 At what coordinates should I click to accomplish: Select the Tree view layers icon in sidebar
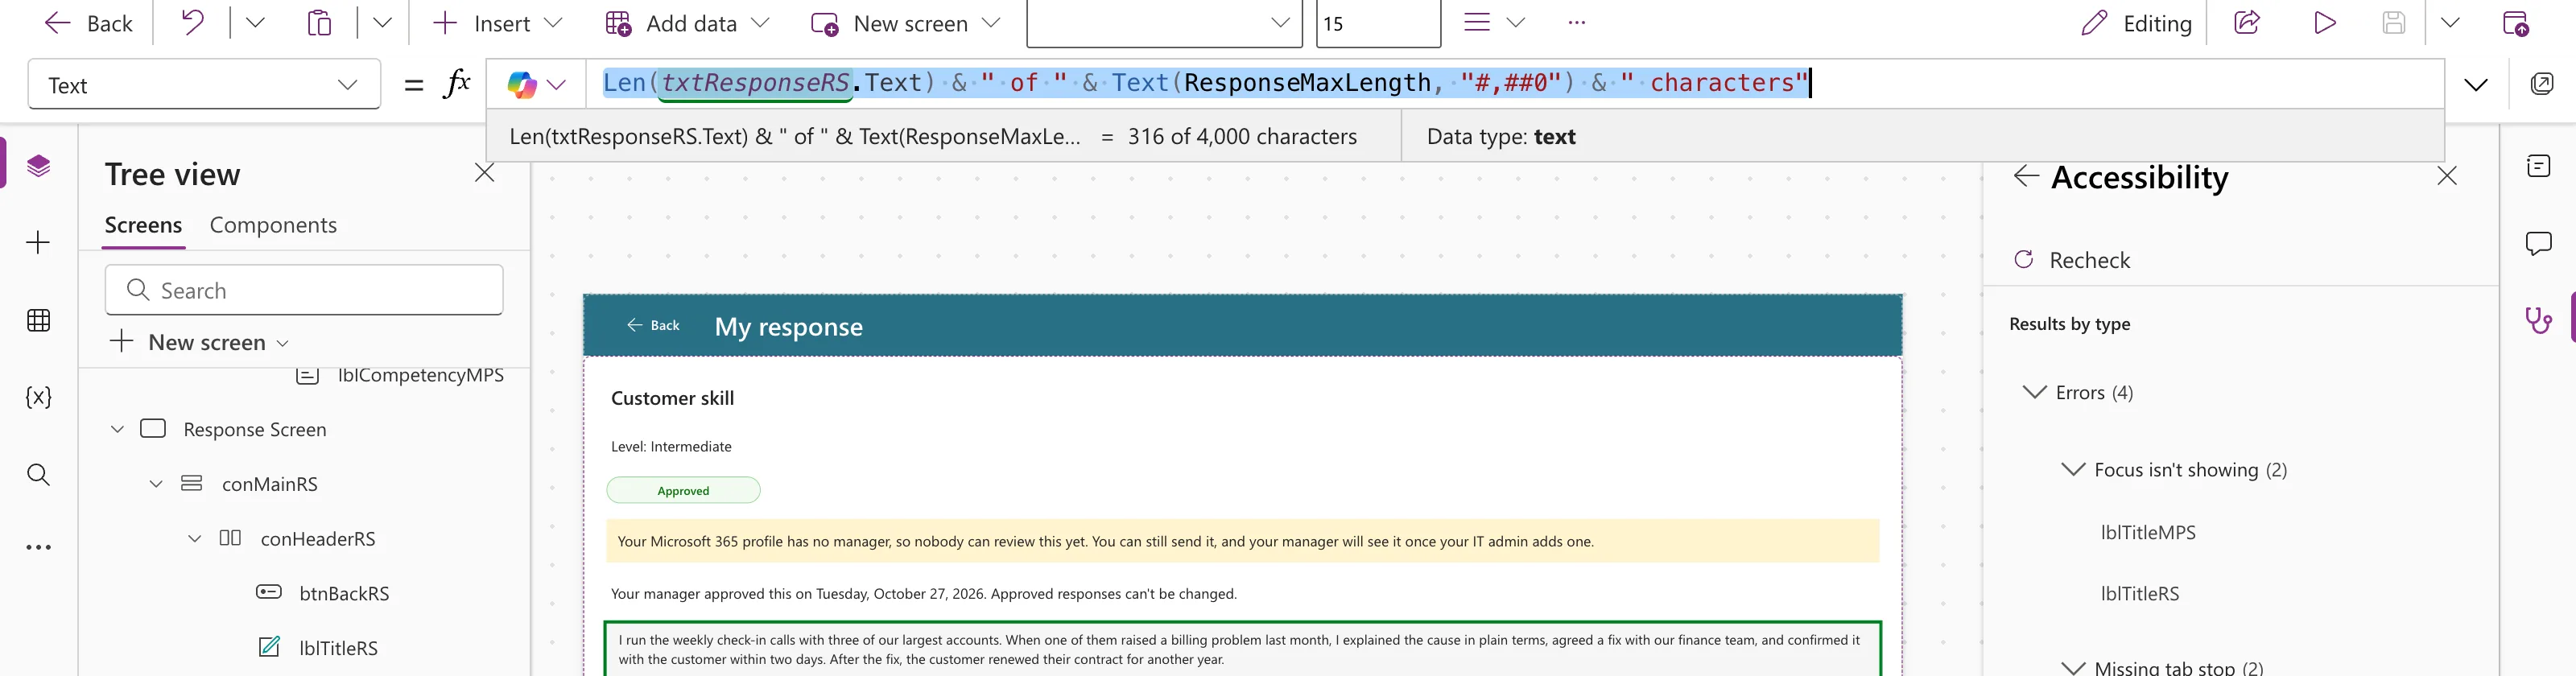pos(38,165)
